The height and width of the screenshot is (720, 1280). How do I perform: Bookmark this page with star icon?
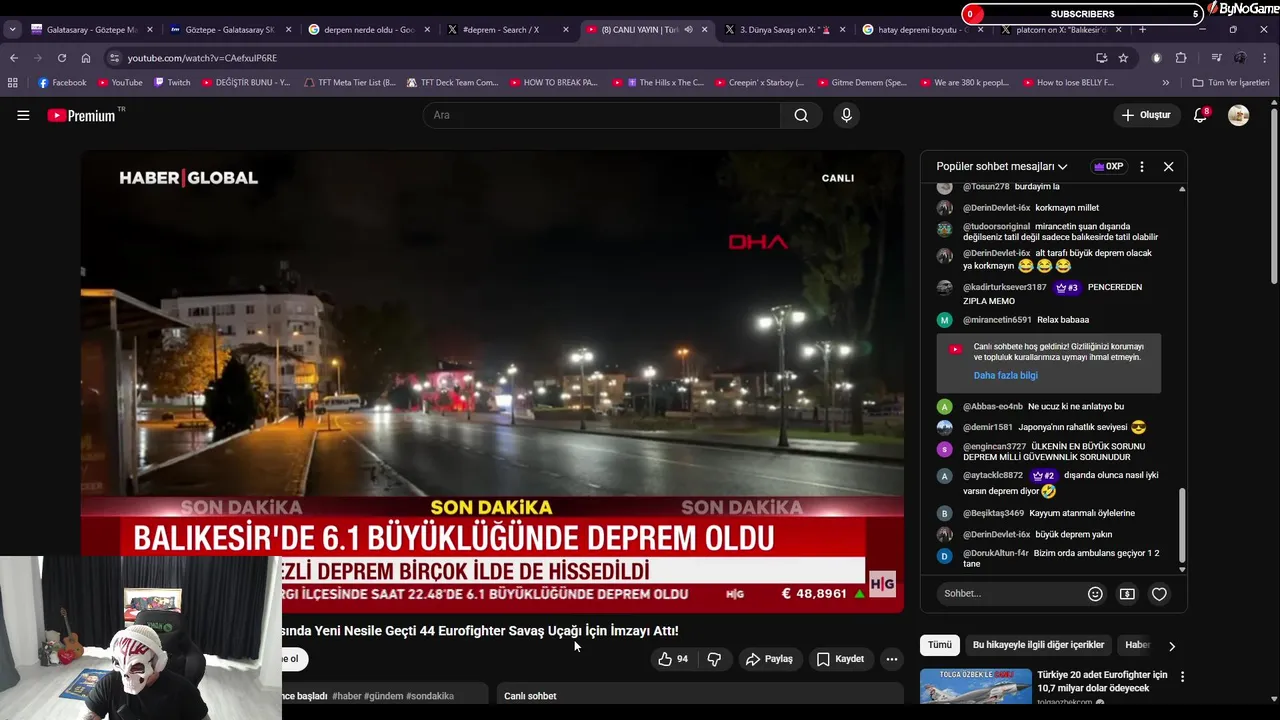(x=1123, y=58)
